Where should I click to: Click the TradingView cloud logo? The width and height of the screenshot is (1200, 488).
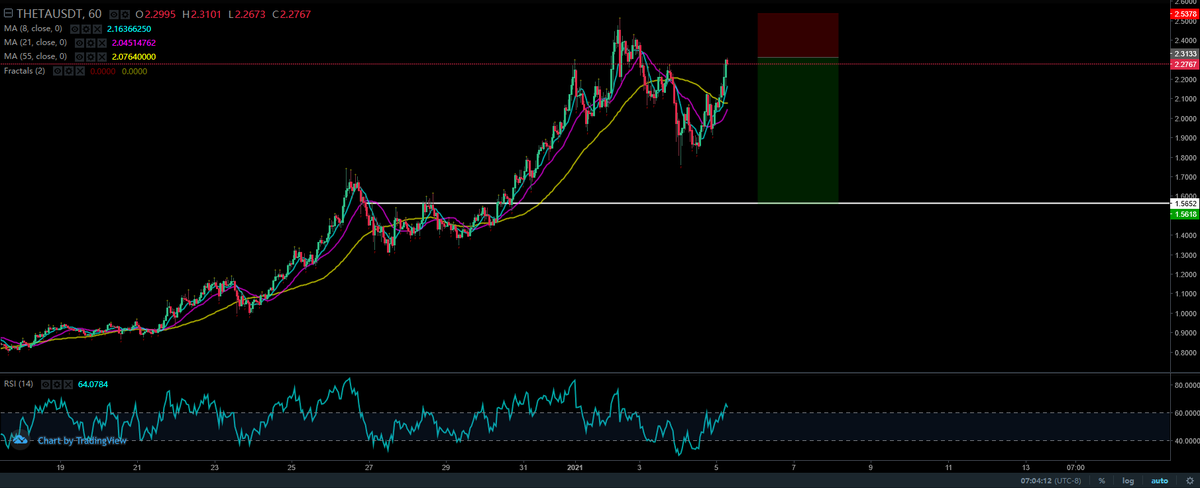20,440
